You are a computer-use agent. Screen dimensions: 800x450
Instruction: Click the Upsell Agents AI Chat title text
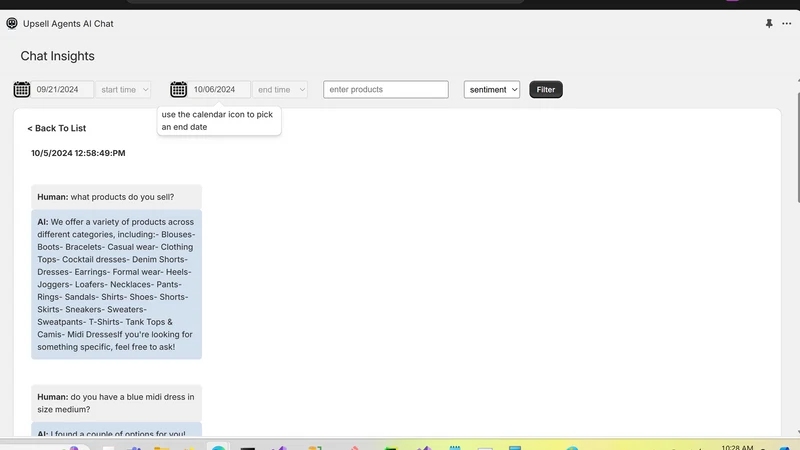coord(68,24)
